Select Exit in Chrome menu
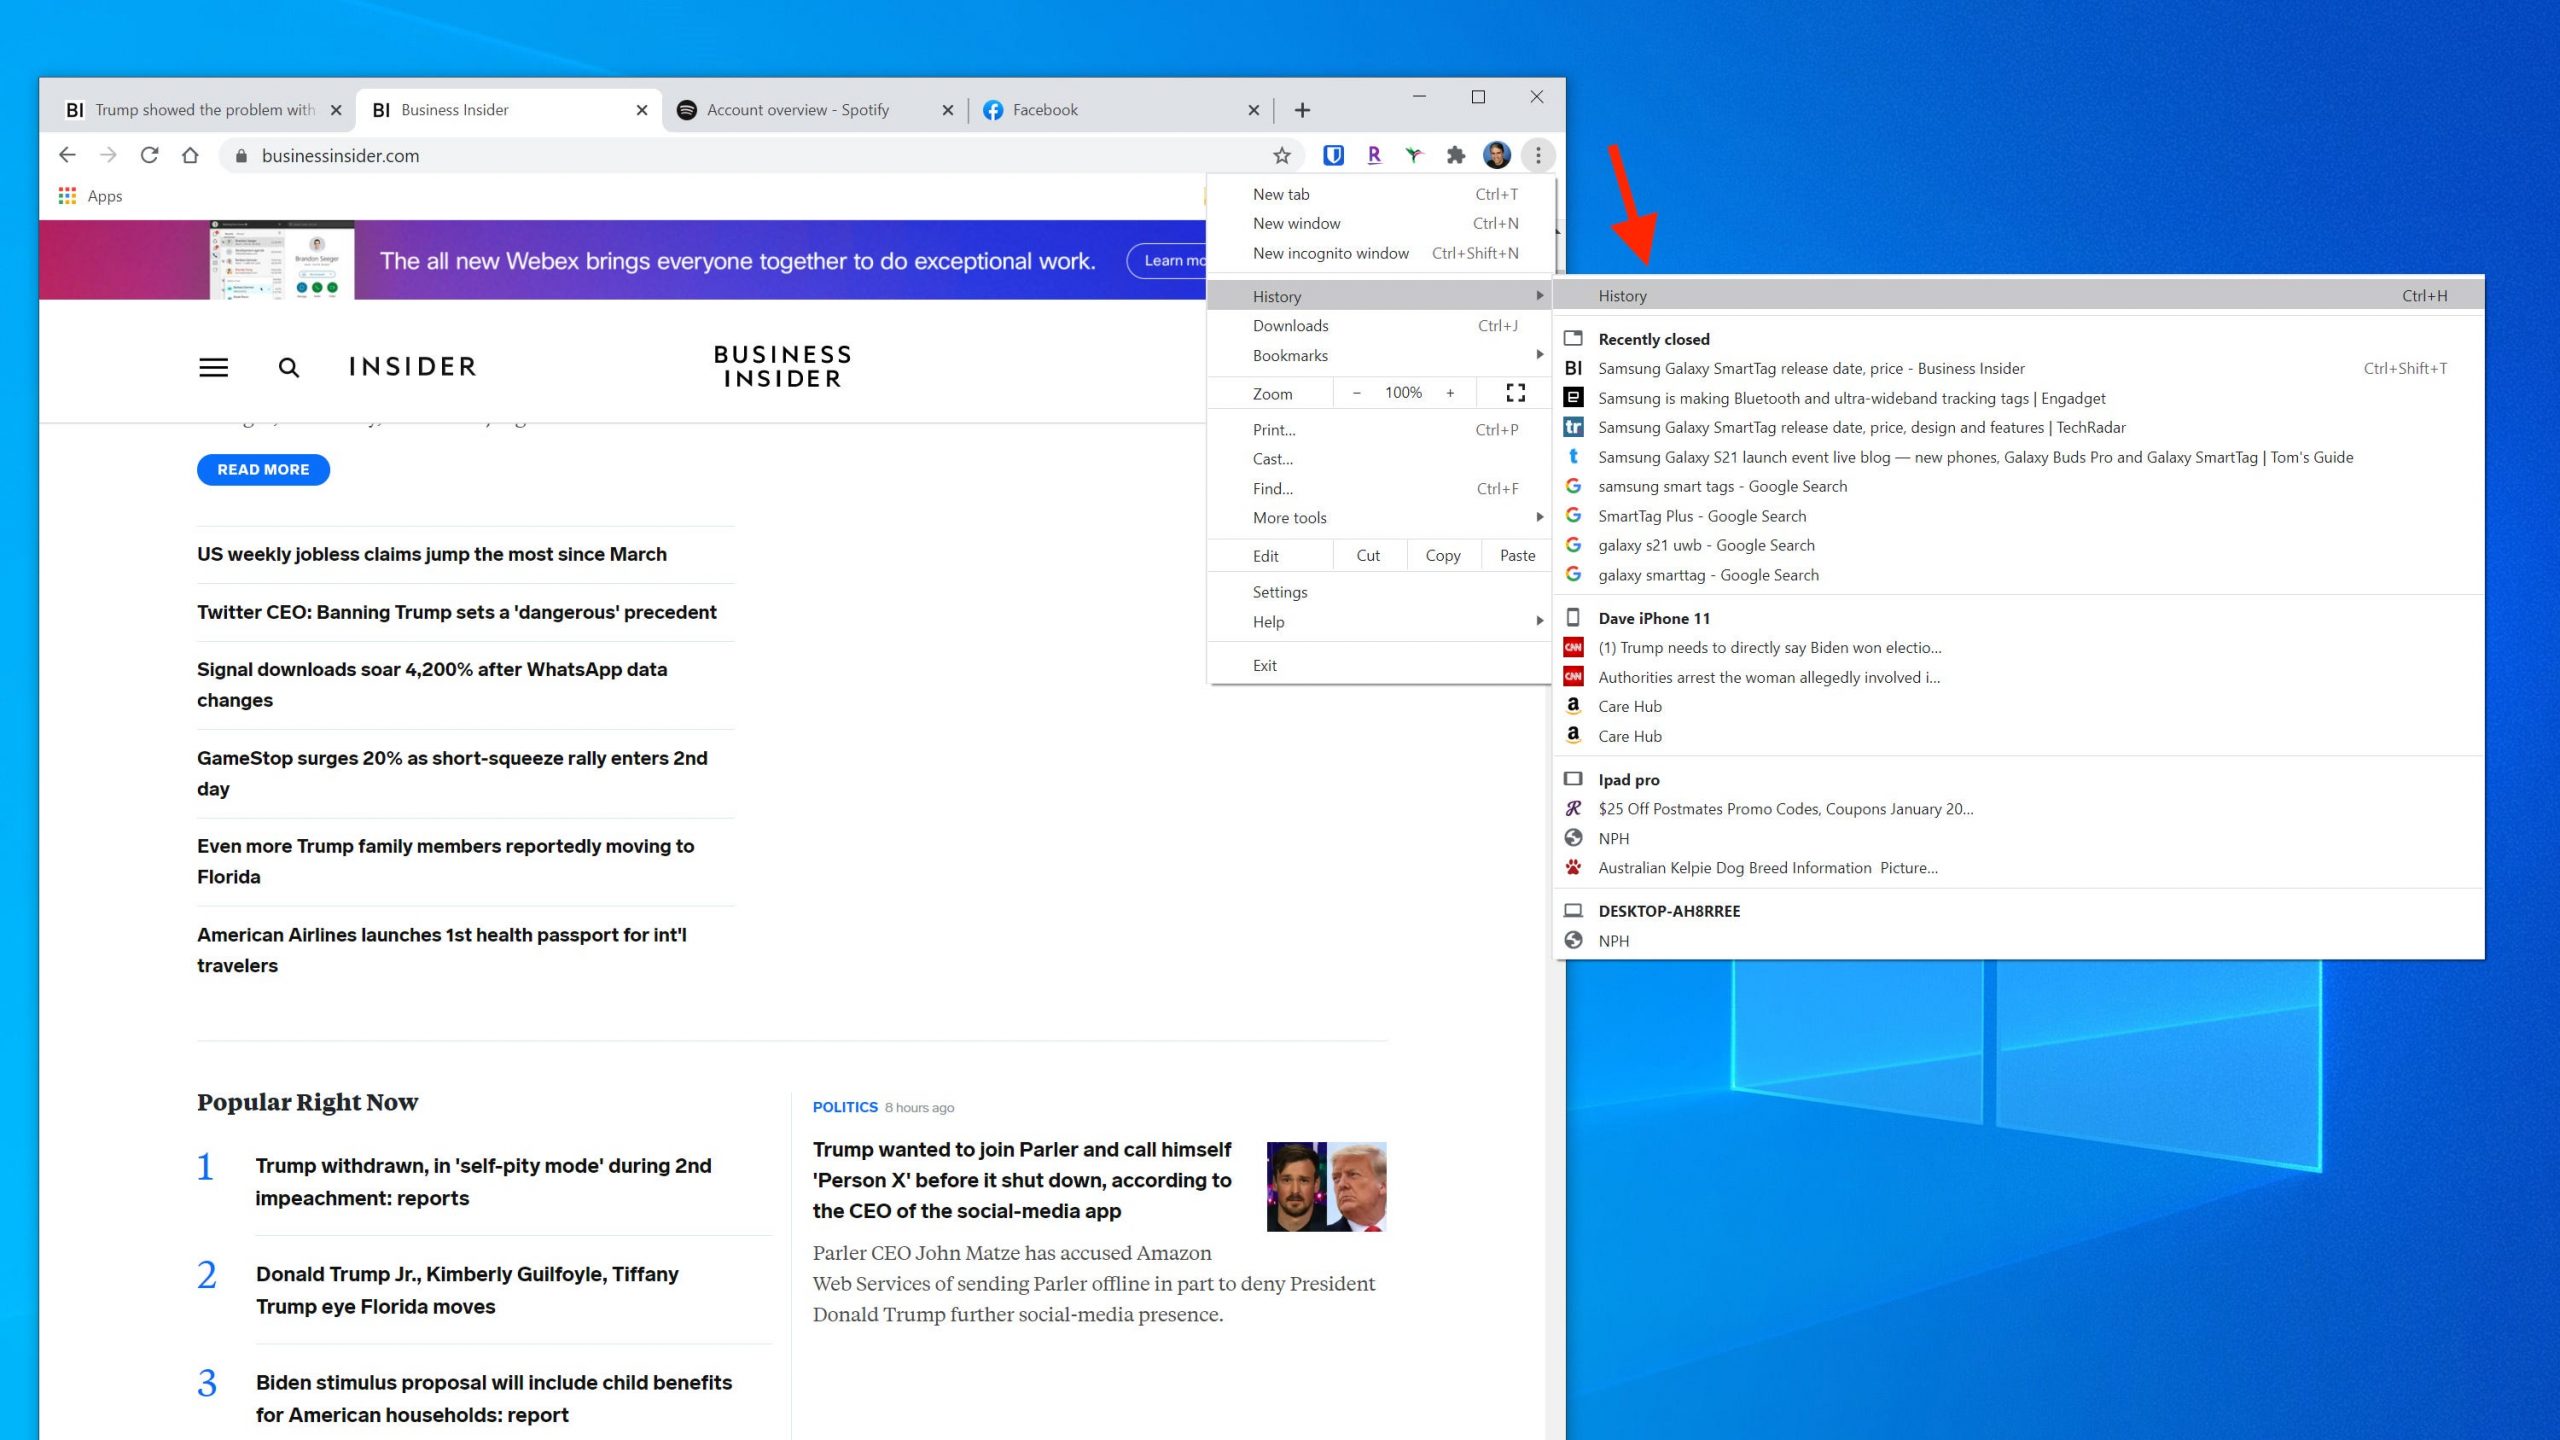 1379,665
